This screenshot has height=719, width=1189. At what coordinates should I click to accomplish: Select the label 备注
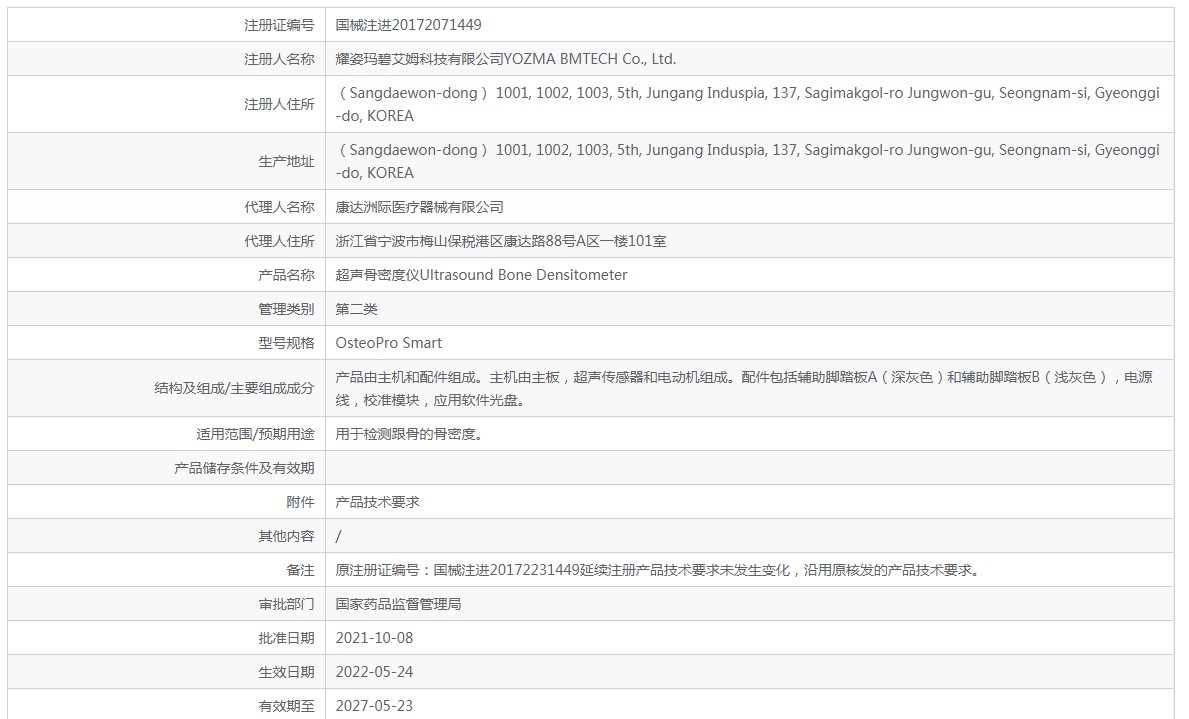click(300, 570)
